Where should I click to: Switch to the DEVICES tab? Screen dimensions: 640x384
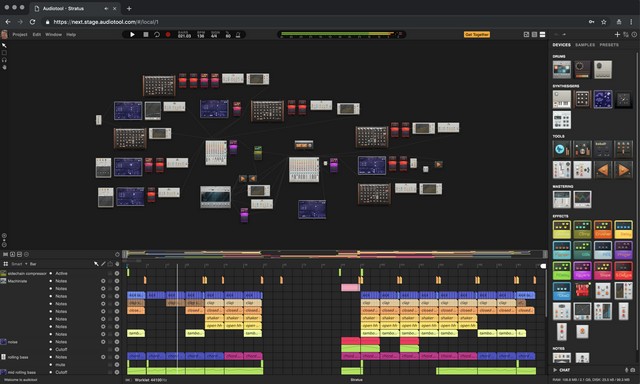tap(562, 45)
